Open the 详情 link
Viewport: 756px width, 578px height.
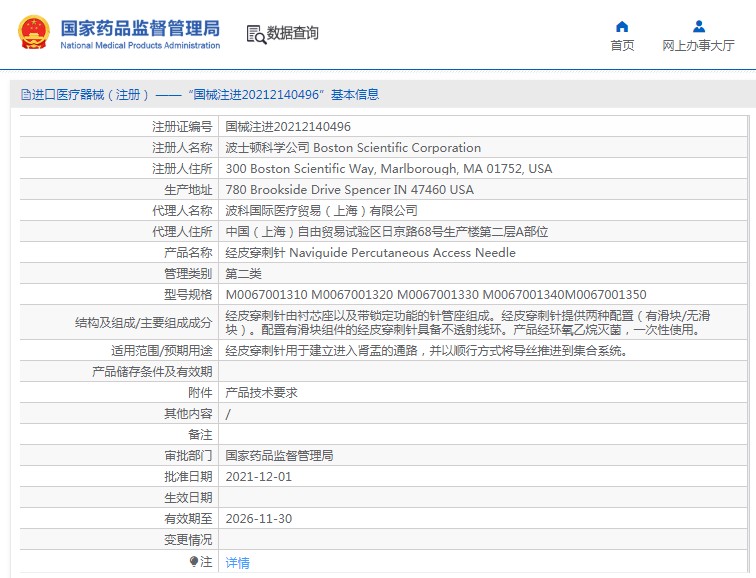coord(237,563)
